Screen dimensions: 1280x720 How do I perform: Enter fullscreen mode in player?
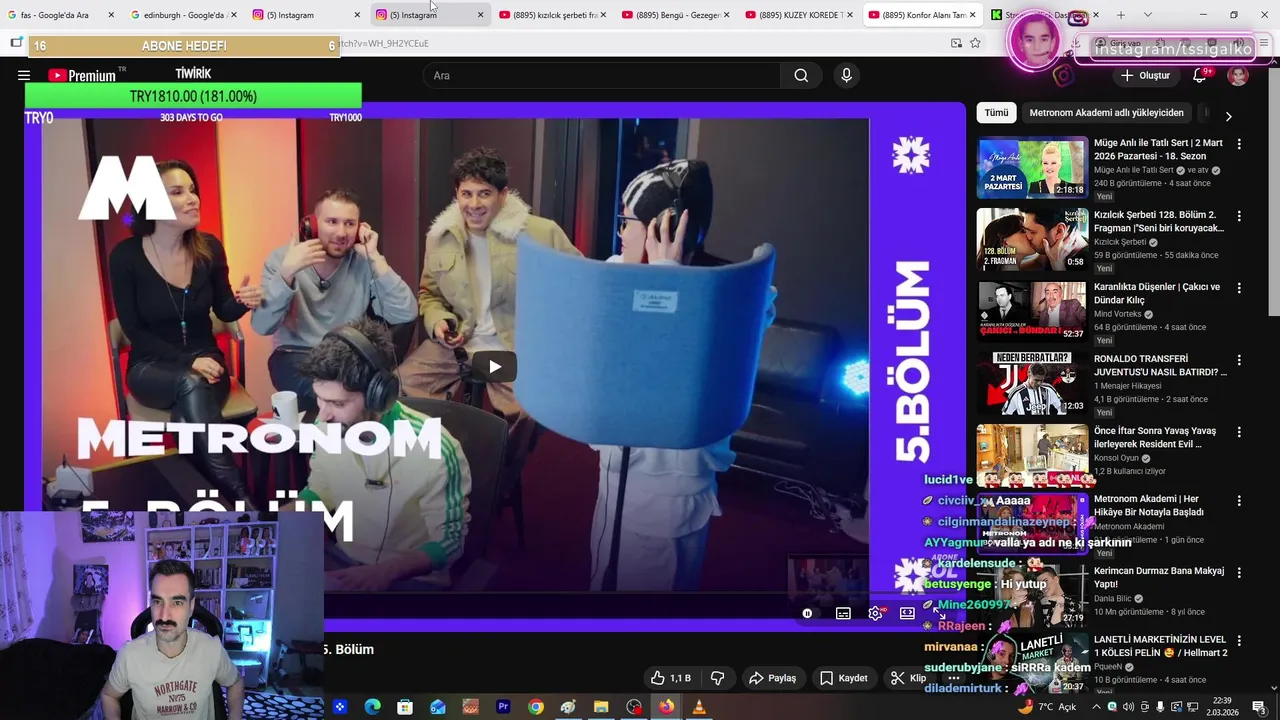point(938,613)
